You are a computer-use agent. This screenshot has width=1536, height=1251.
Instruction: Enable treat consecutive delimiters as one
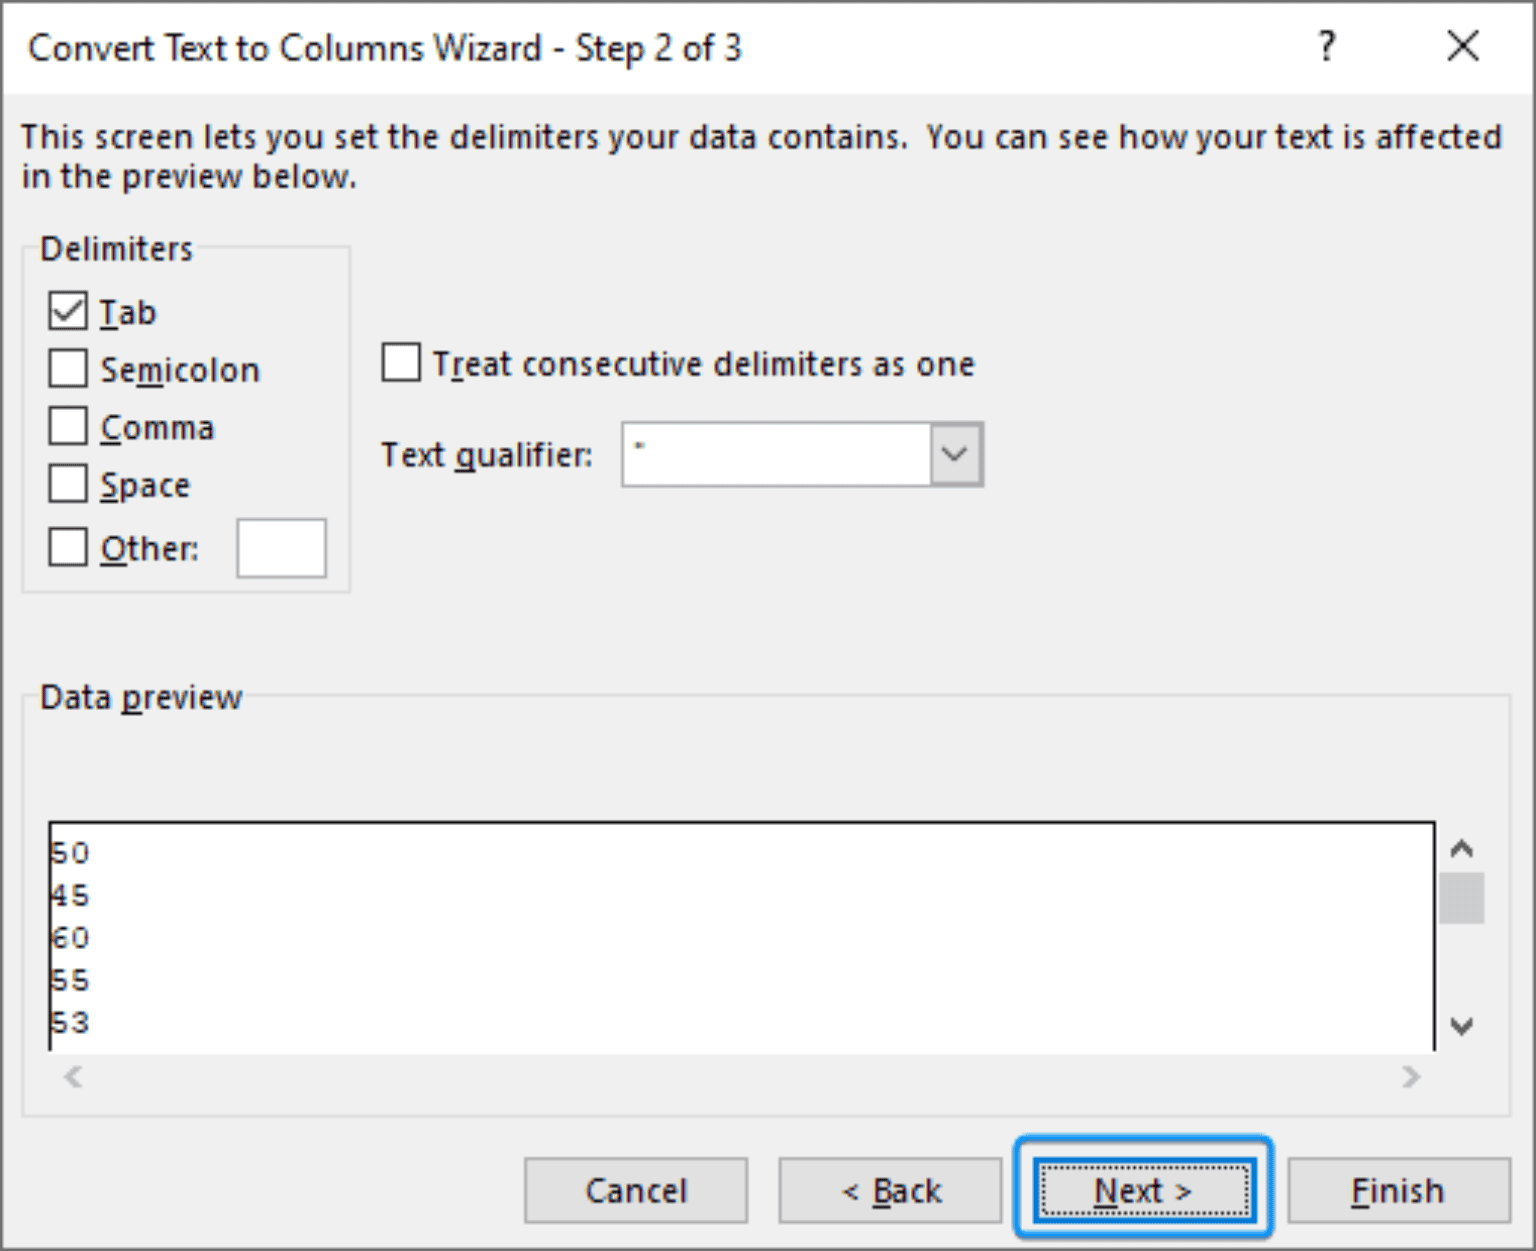coord(400,363)
